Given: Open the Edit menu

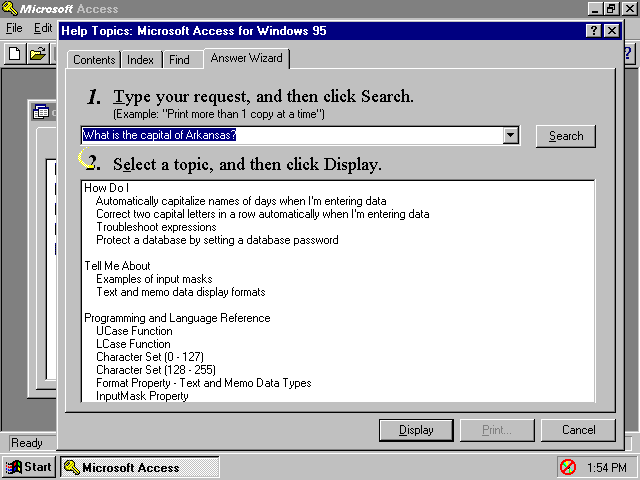Looking at the screenshot, I should (43, 28).
